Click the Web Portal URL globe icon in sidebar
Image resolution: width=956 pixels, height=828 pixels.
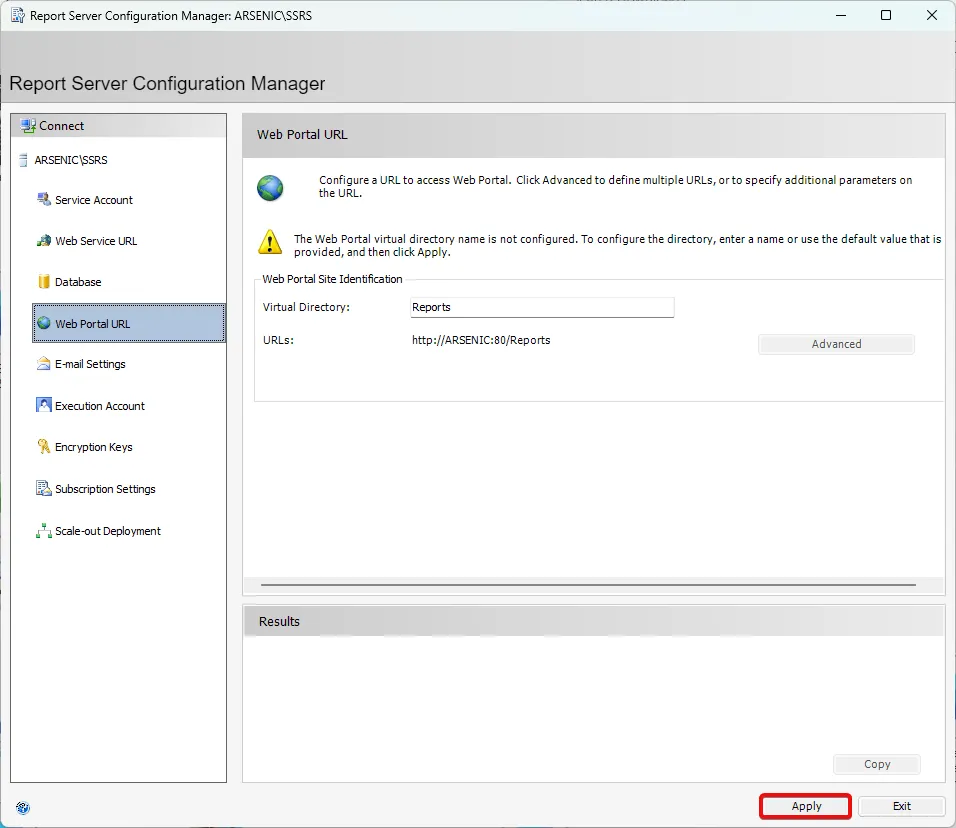(44, 323)
